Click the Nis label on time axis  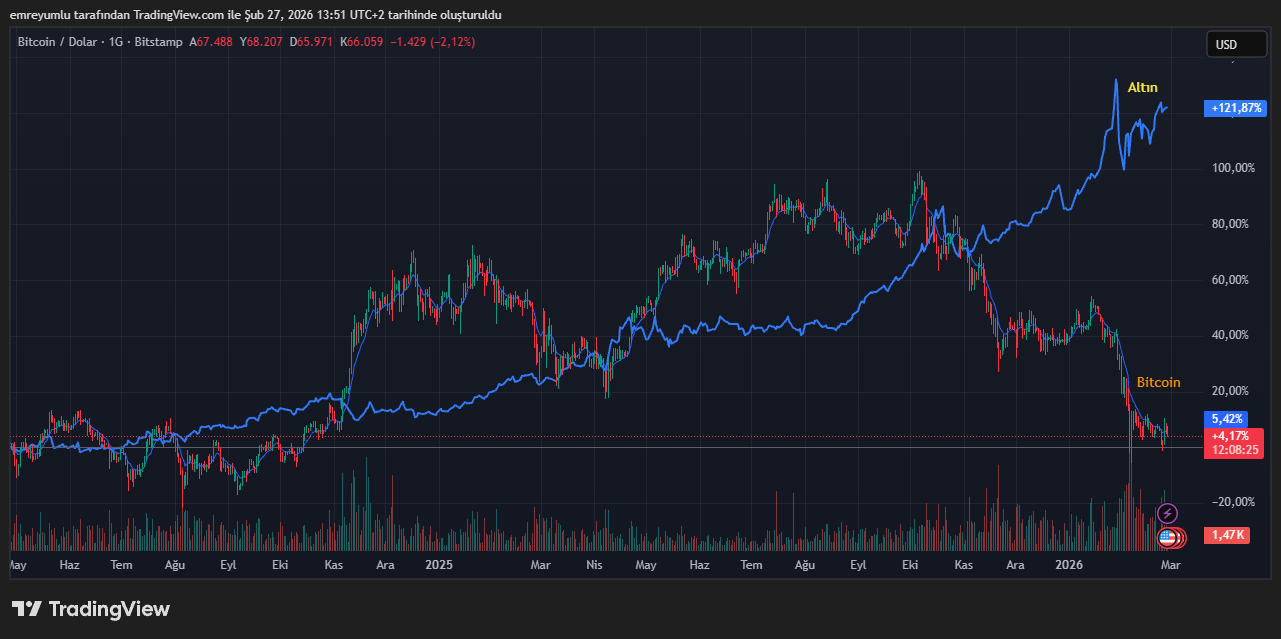594,565
